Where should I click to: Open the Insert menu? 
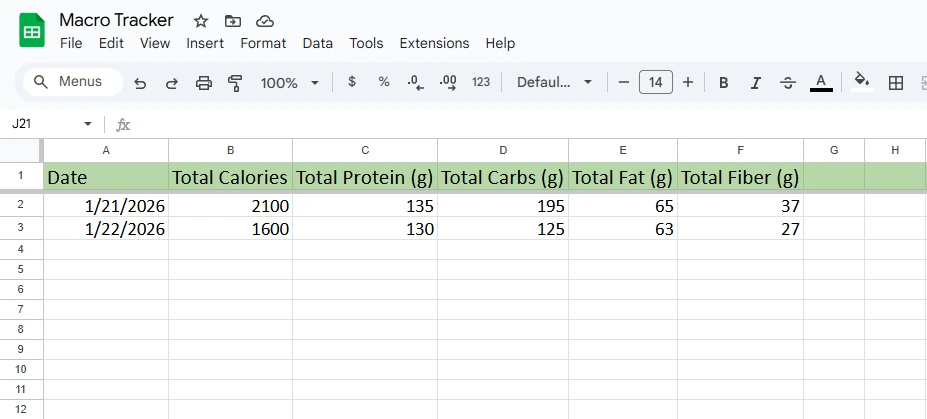coord(205,44)
